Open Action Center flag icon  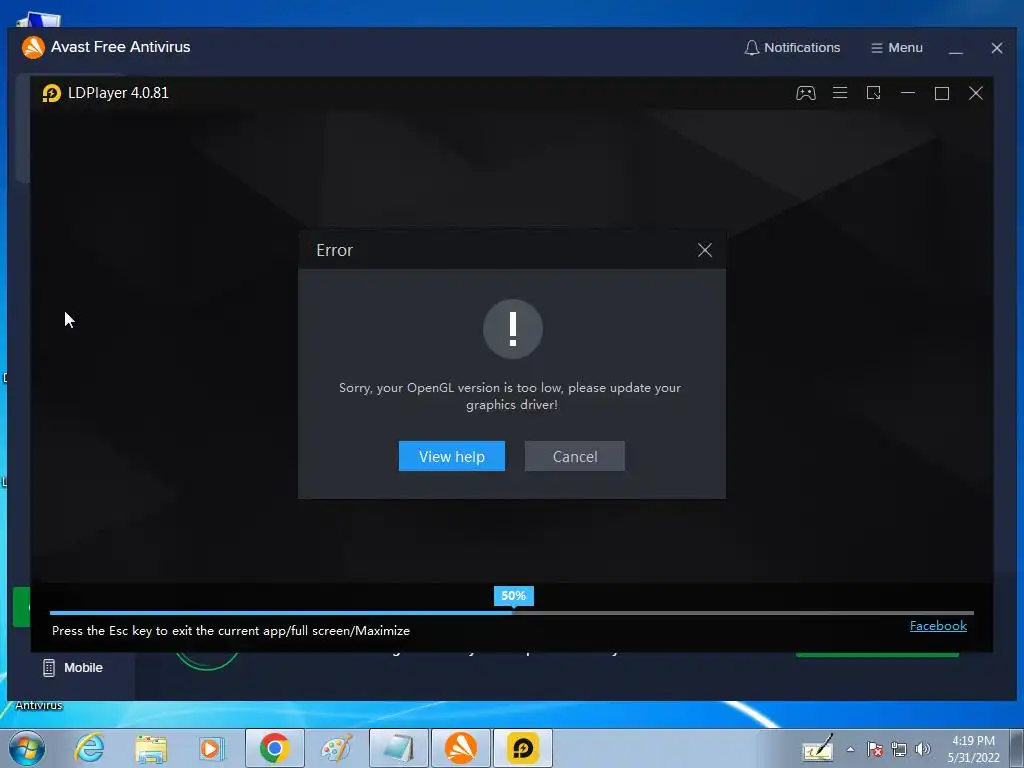click(875, 749)
